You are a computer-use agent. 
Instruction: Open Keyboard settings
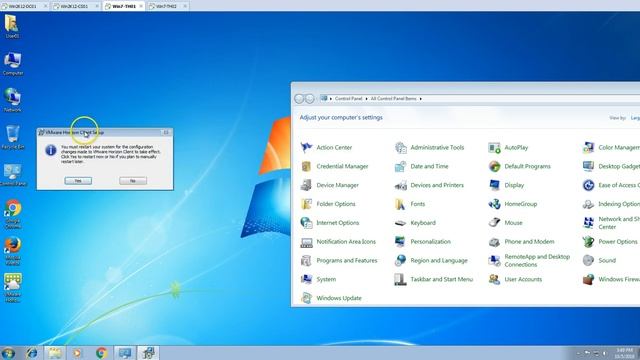coord(415,222)
